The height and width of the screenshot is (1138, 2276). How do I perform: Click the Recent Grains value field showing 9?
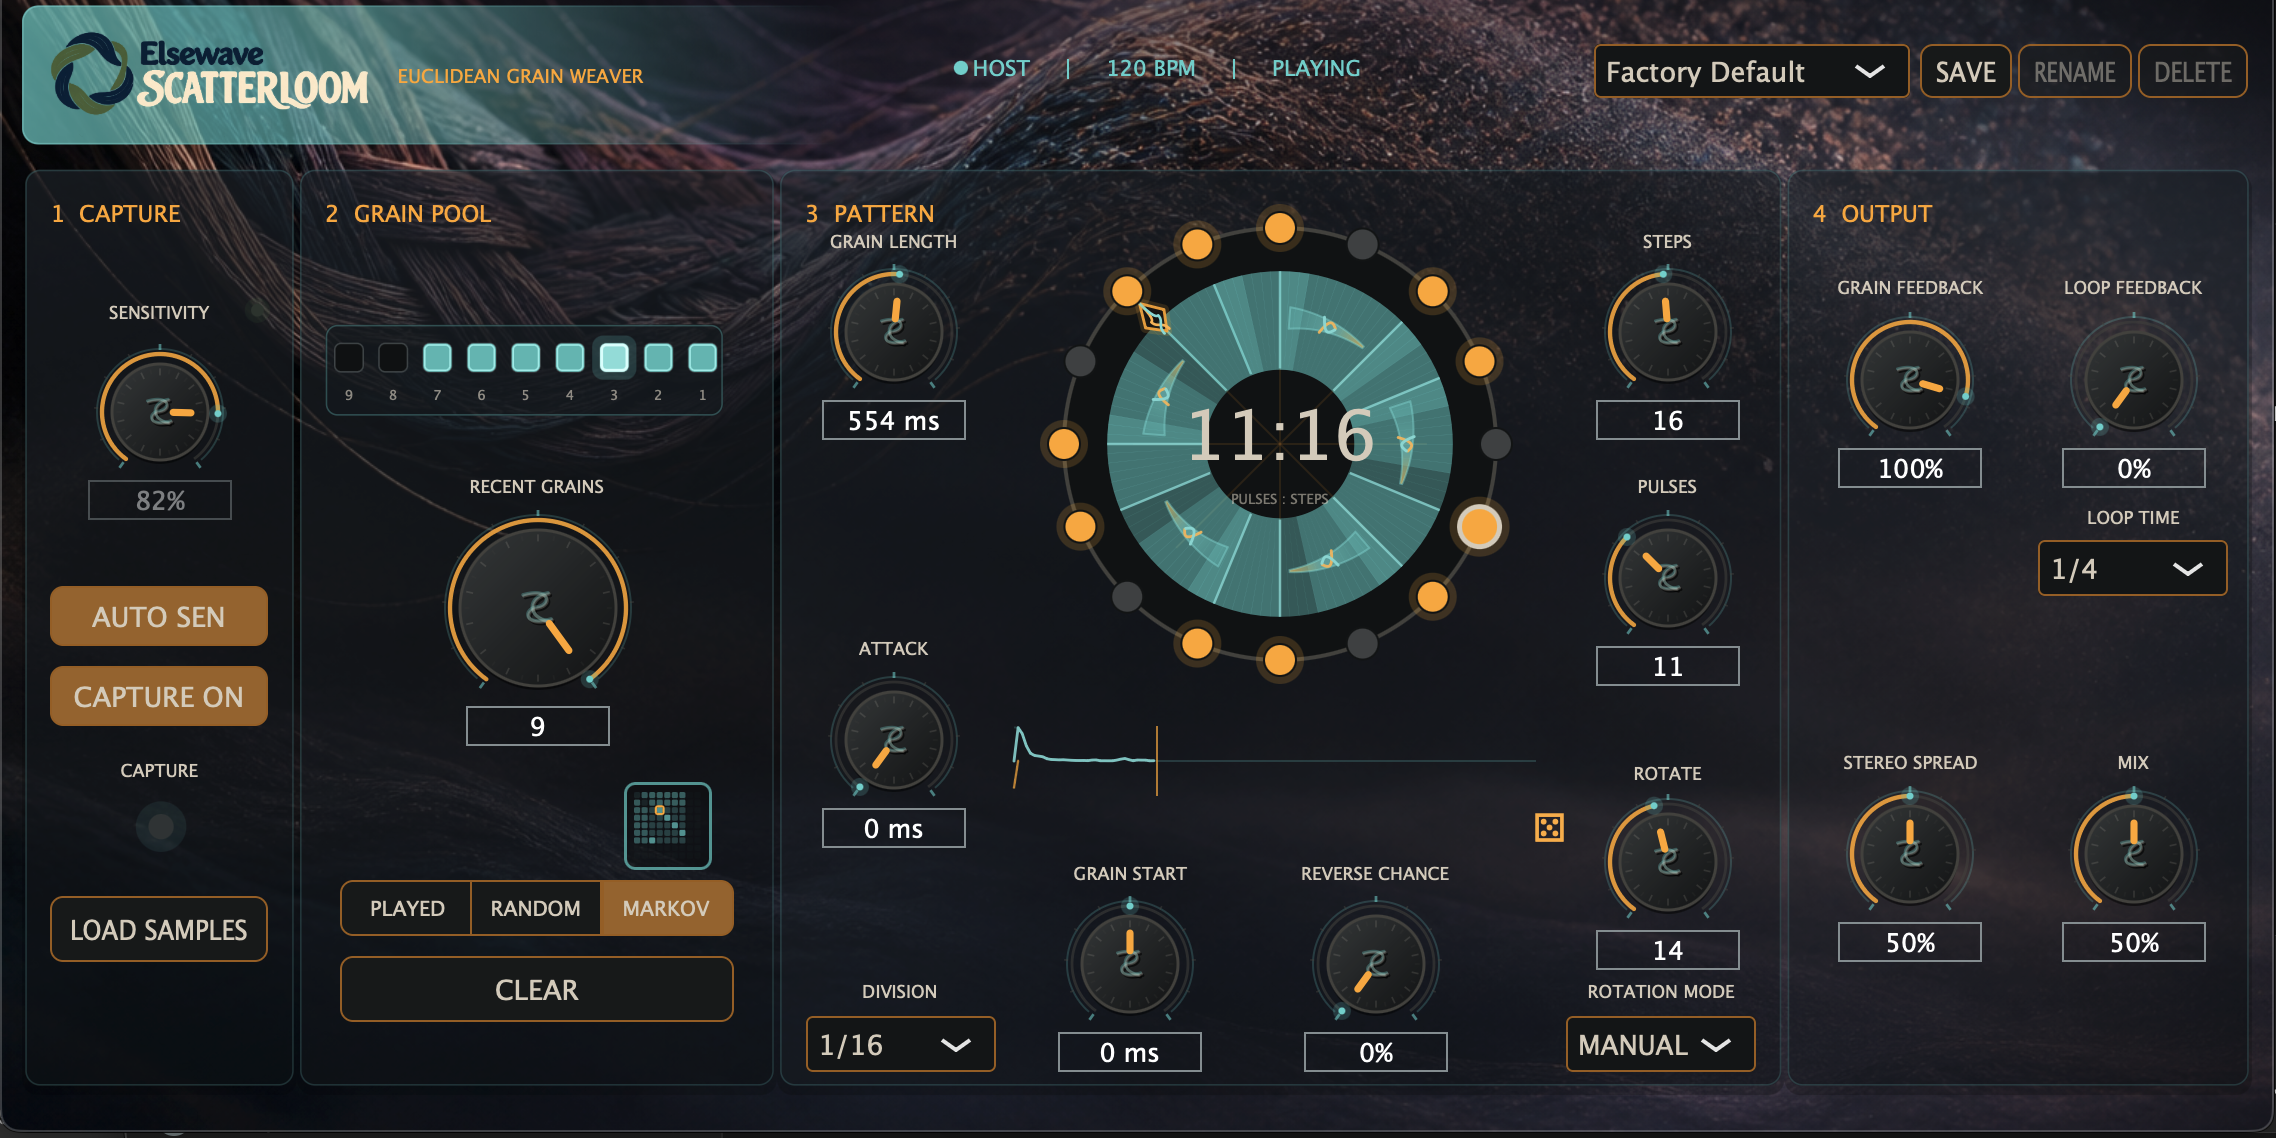[x=538, y=726]
